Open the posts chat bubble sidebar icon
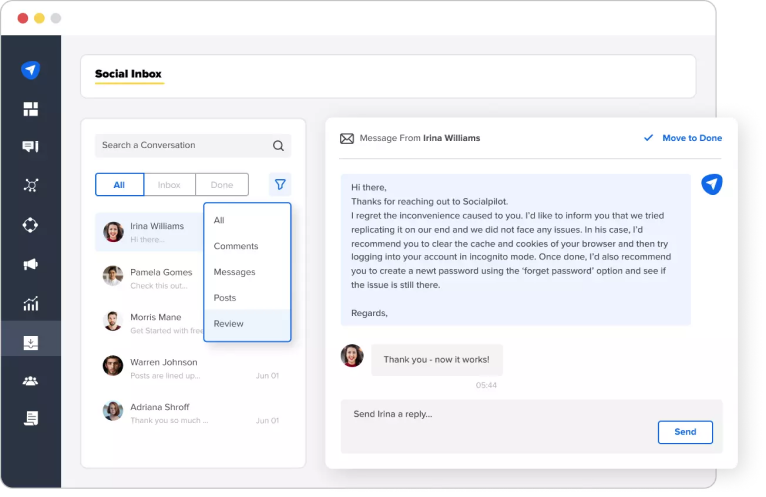The width and height of the screenshot is (766, 497). [30, 147]
